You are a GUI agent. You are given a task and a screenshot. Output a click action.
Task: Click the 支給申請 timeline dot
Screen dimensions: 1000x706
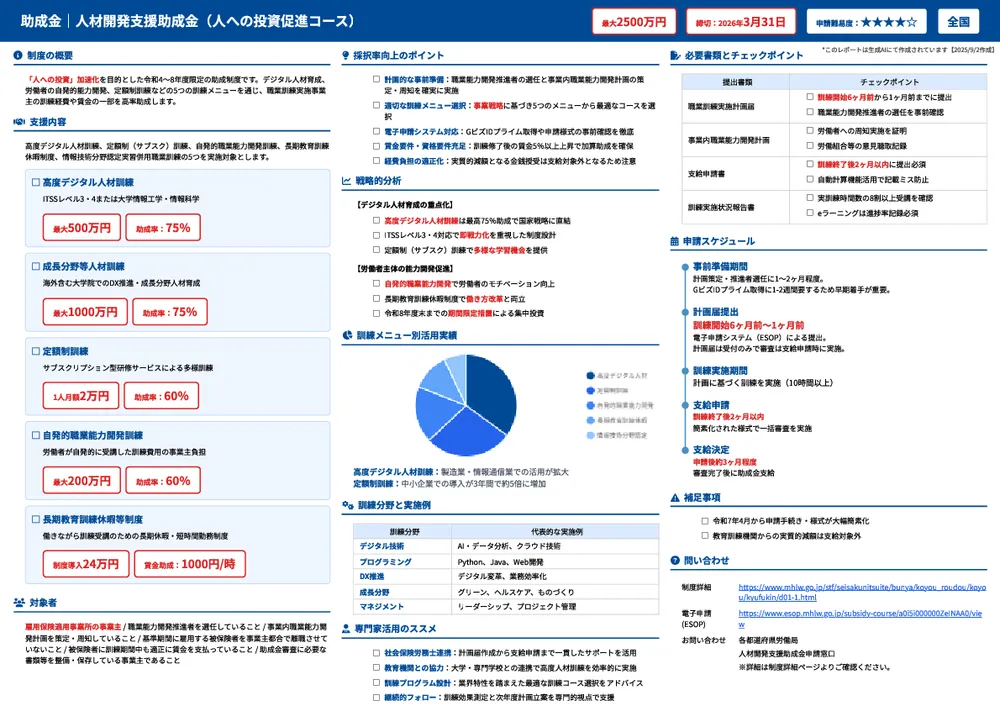[685, 406]
